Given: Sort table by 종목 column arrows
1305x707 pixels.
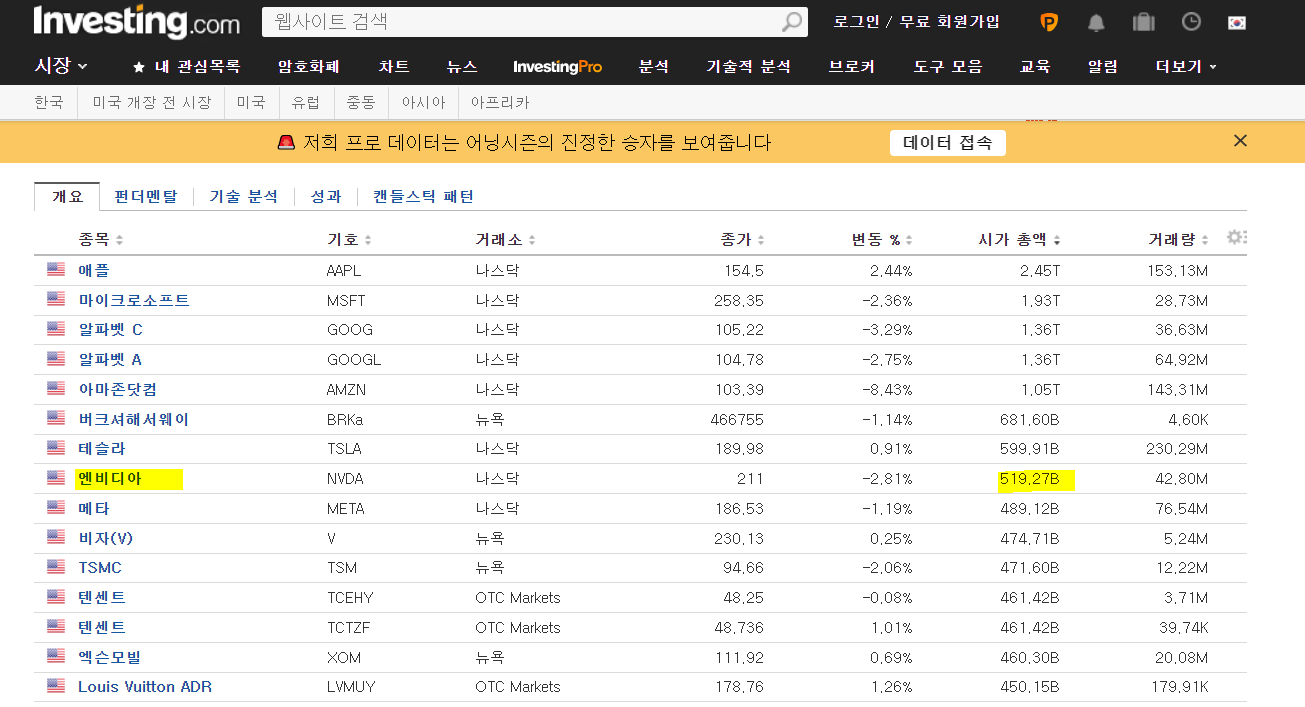Looking at the screenshot, I should click(120, 240).
